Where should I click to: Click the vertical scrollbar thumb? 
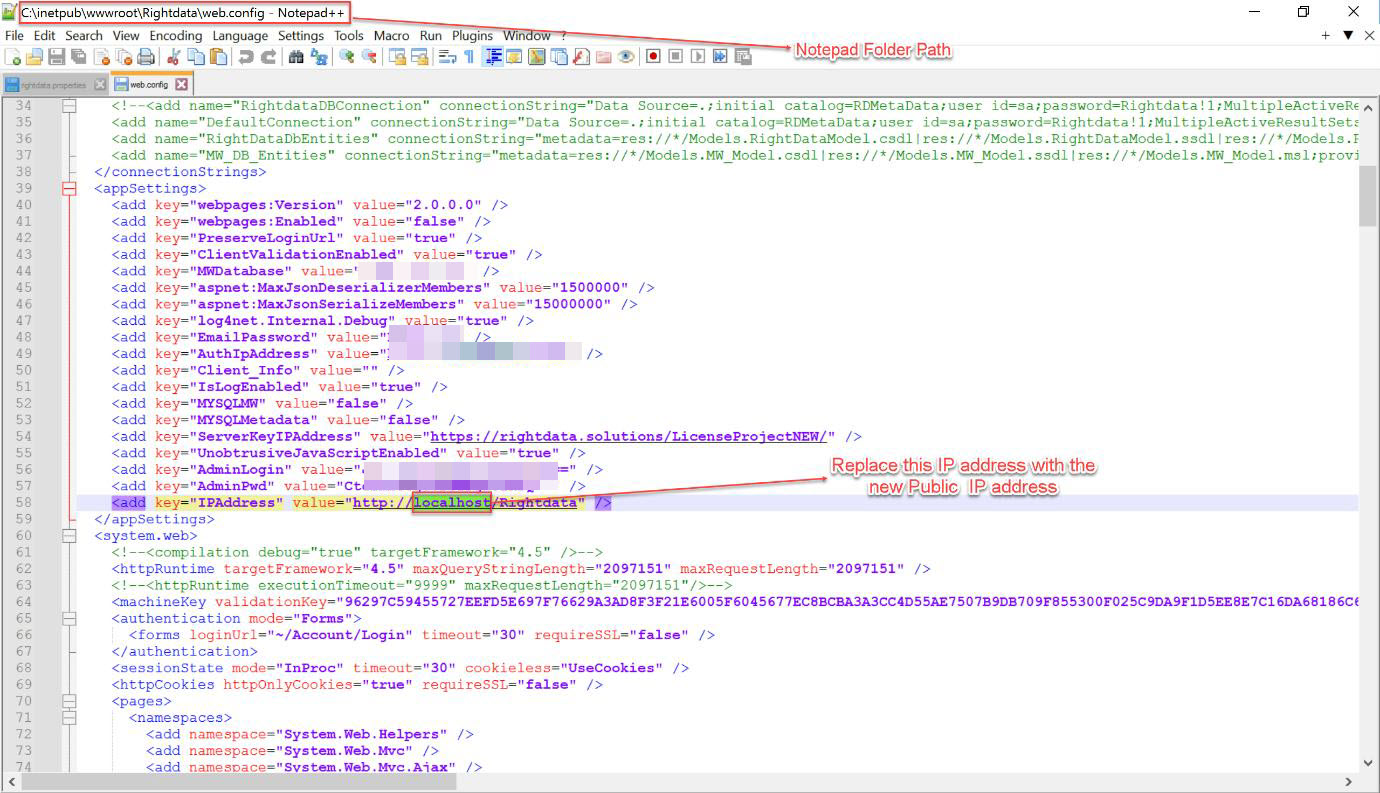tap(1369, 195)
